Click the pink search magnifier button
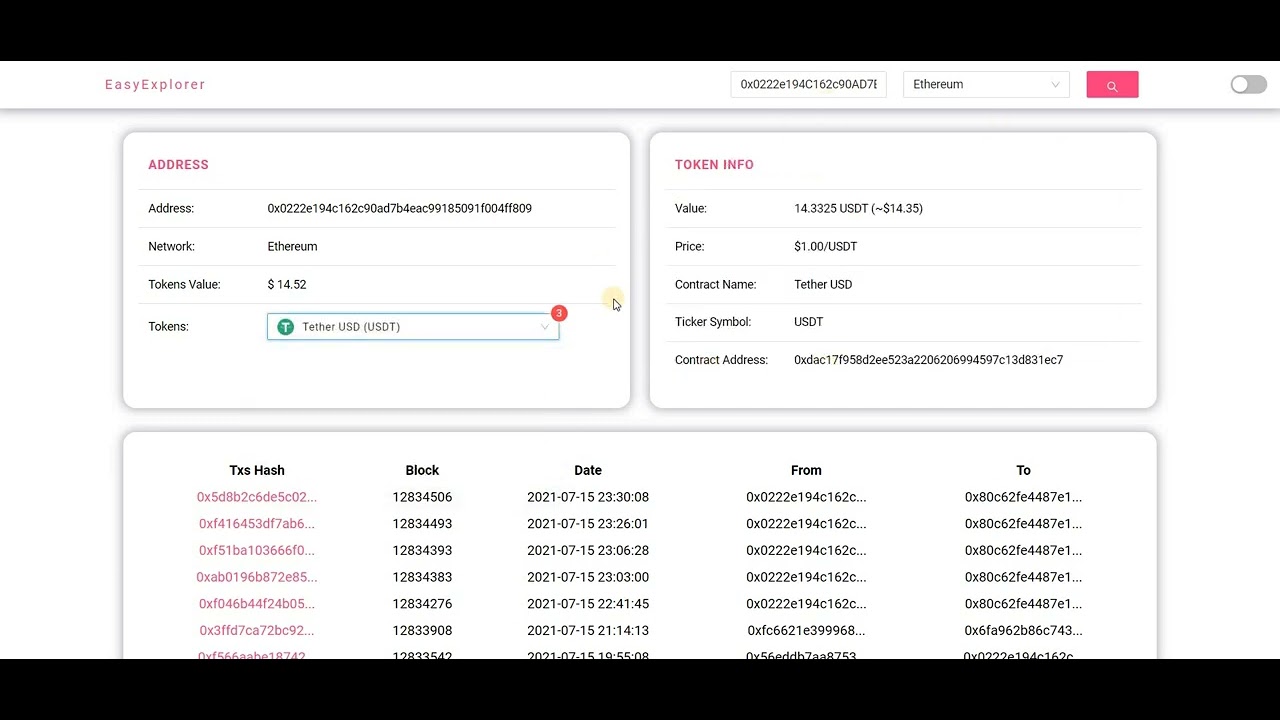Screen dimensions: 1280x720 (1112, 85)
